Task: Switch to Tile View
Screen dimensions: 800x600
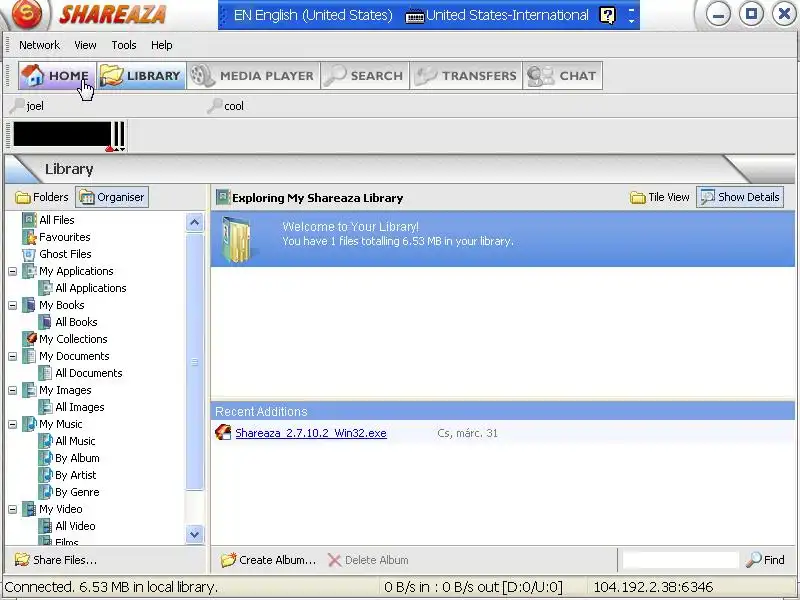Action: click(660, 197)
